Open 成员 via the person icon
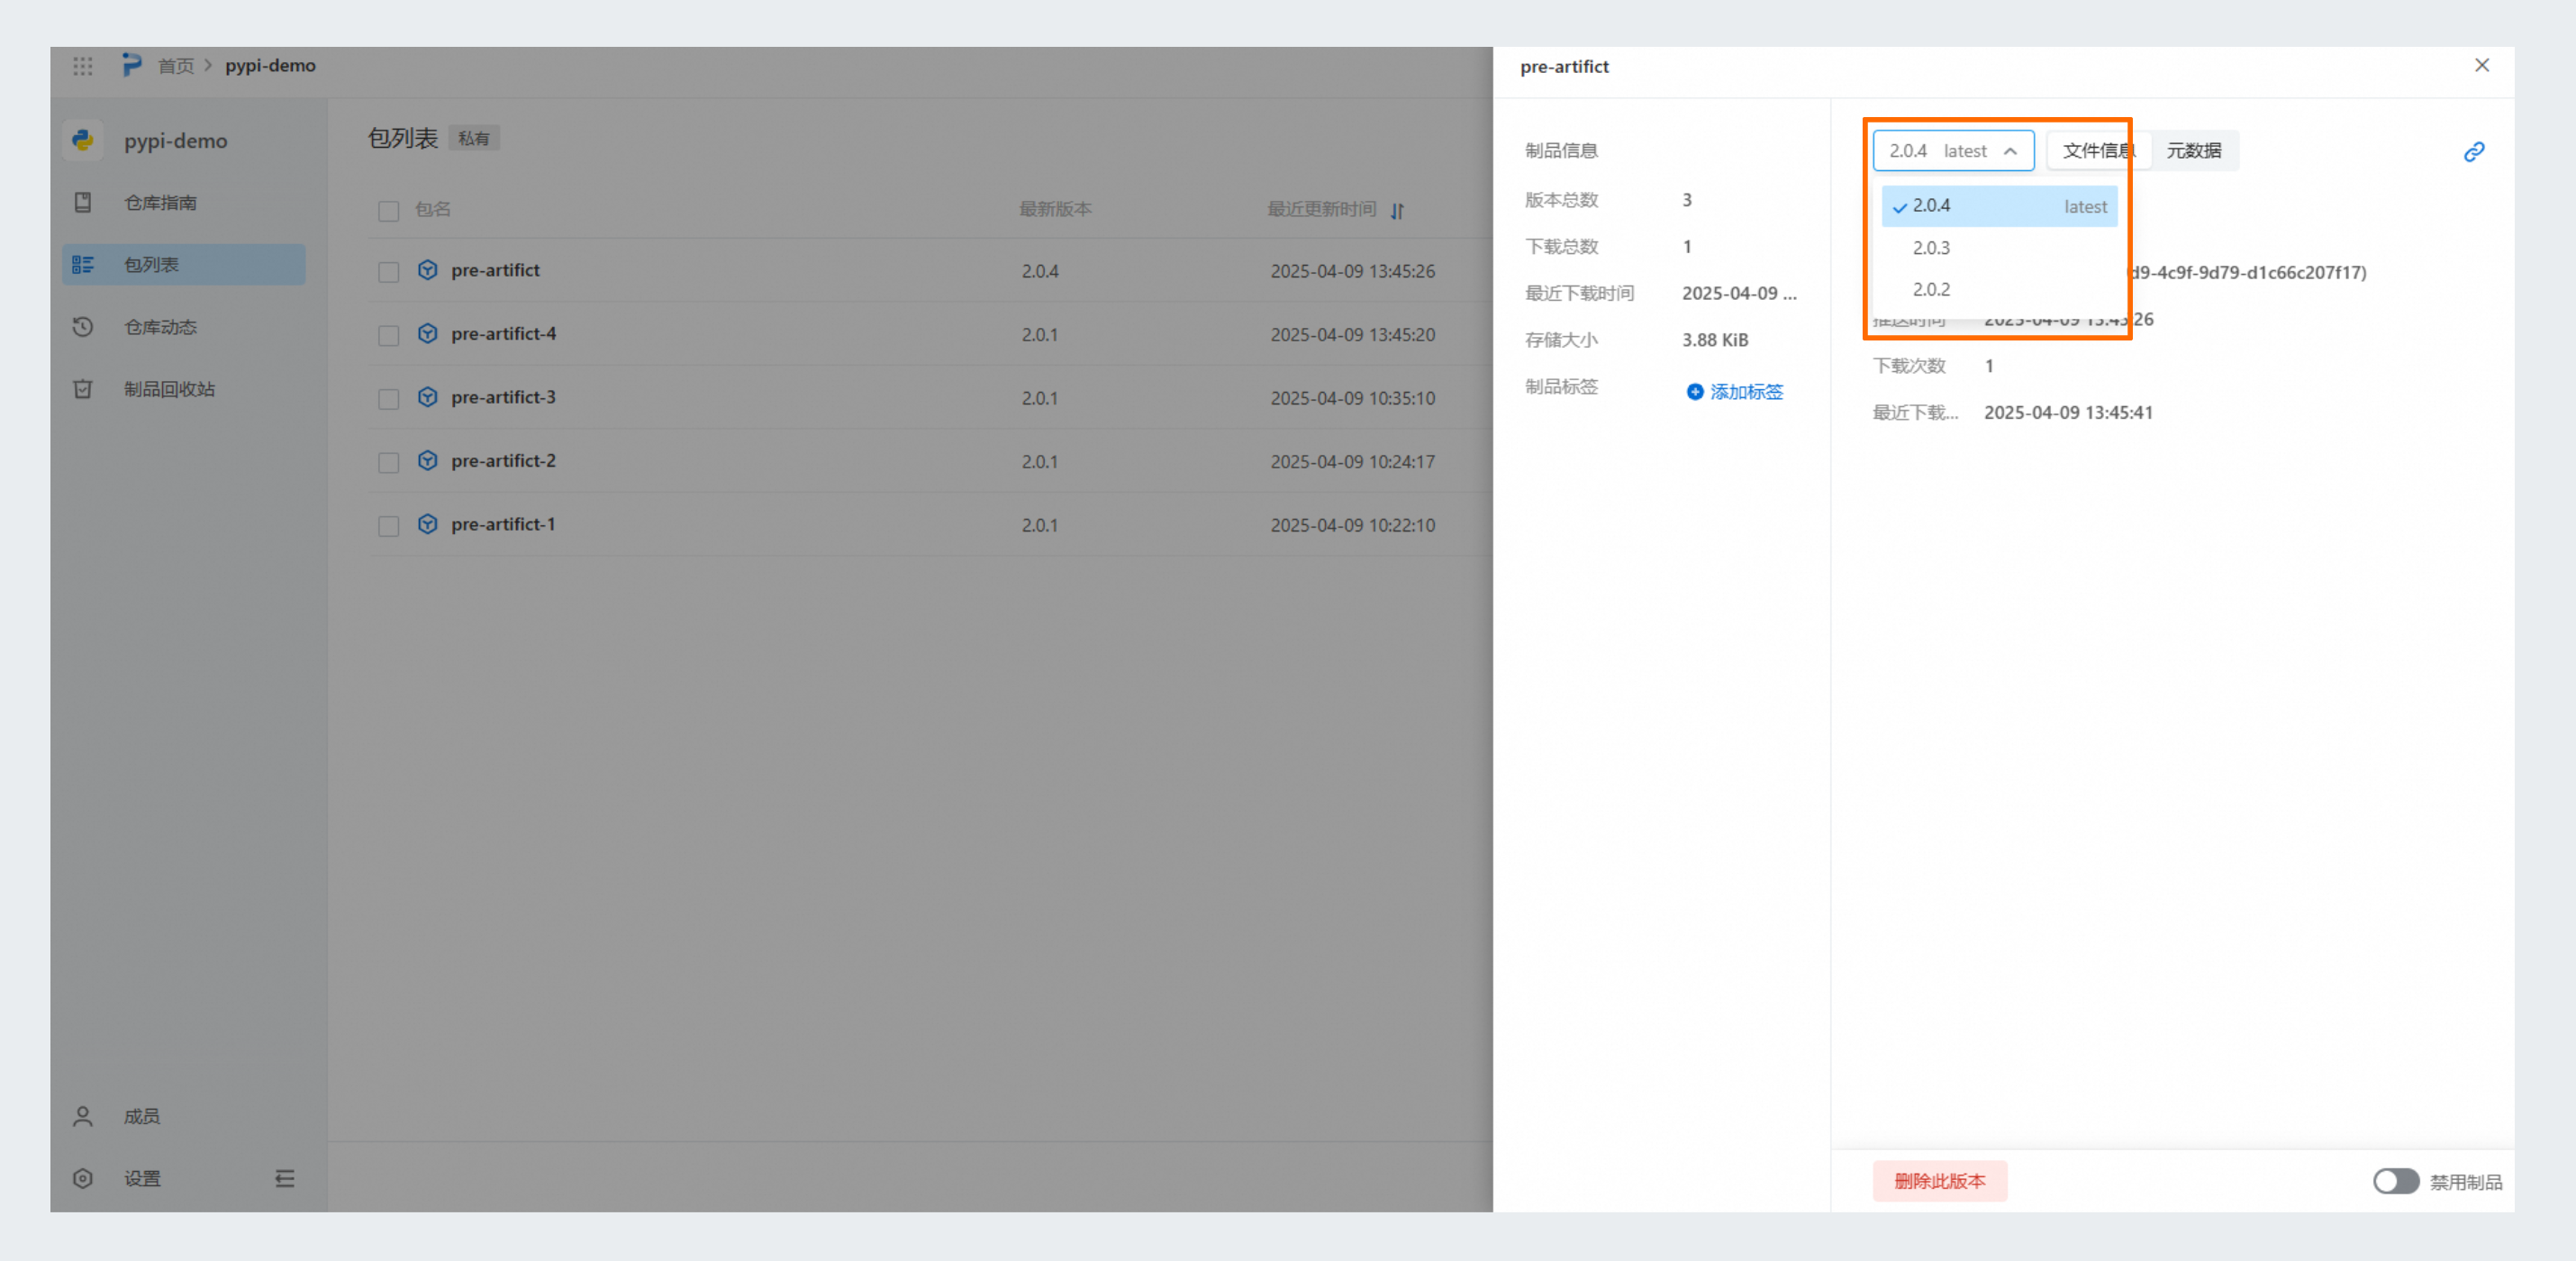The width and height of the screenshot is (2576, 1261). 83,1116
